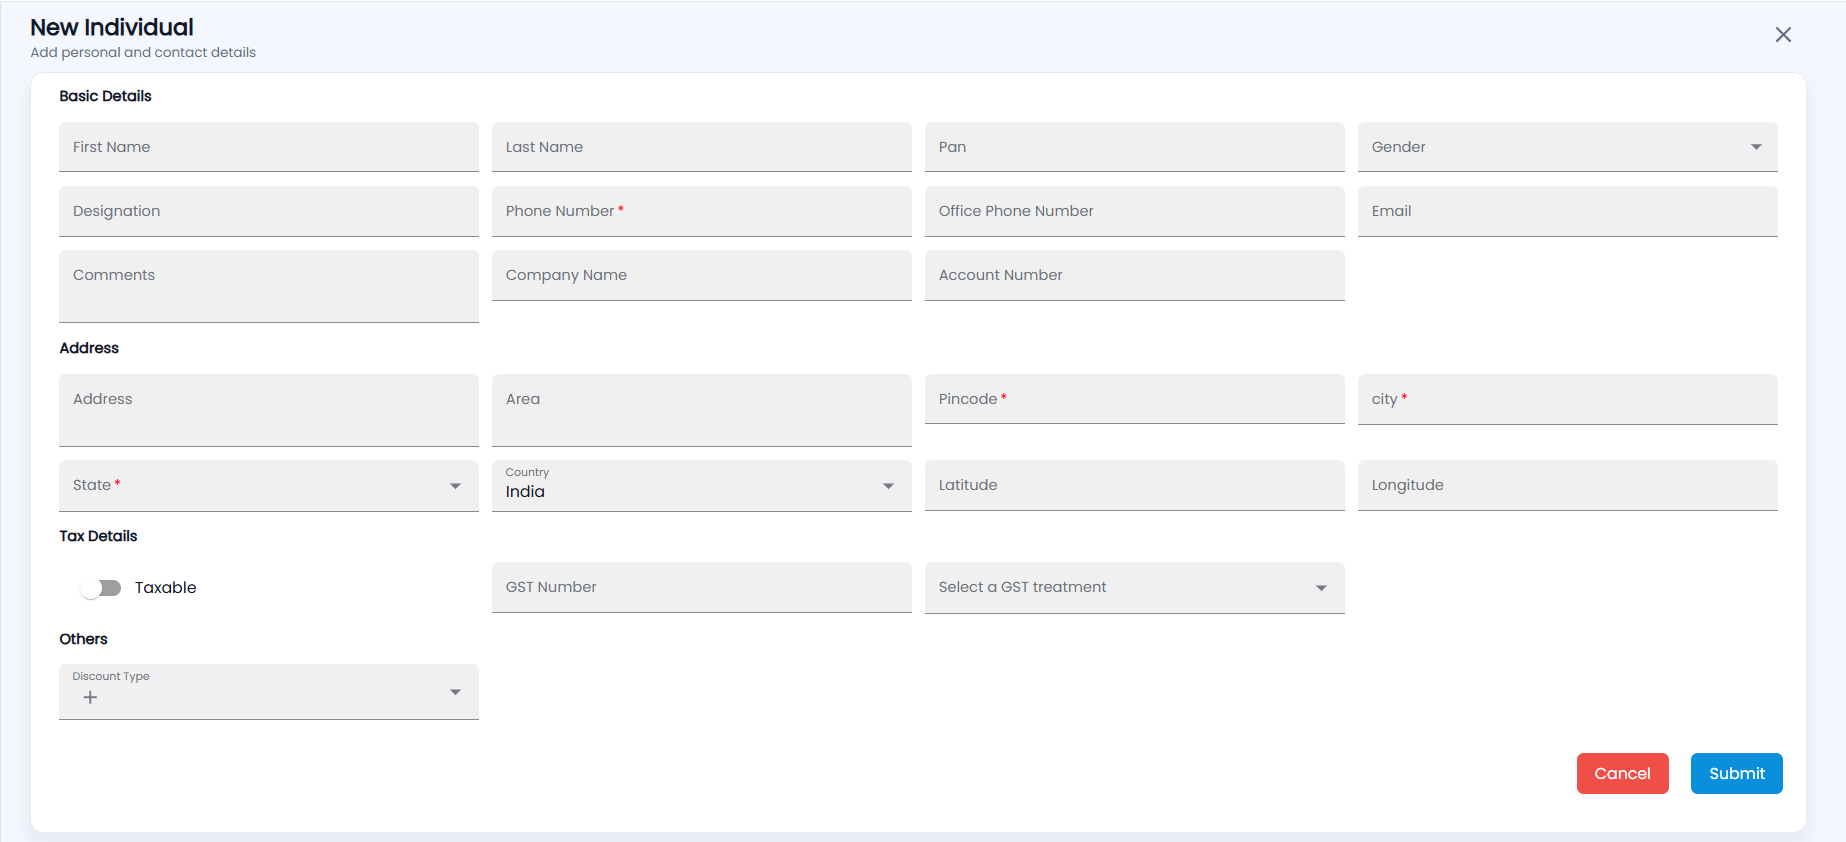Click the plus icon in Discount Type
Viewport: 1846px width, 842px height.
(90, 697)
